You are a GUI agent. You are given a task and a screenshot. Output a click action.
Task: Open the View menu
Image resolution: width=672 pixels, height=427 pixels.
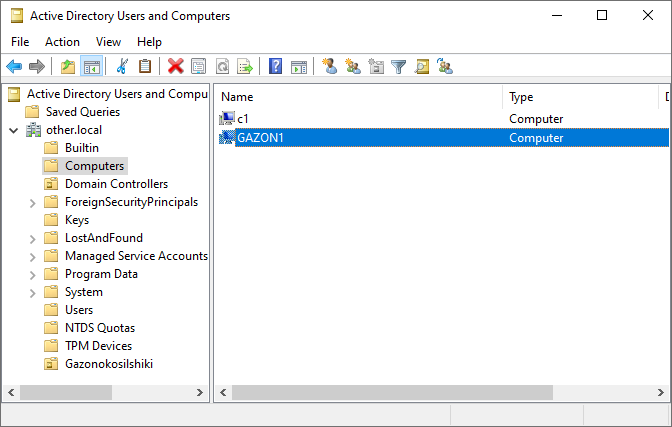[x=108, y=42]
